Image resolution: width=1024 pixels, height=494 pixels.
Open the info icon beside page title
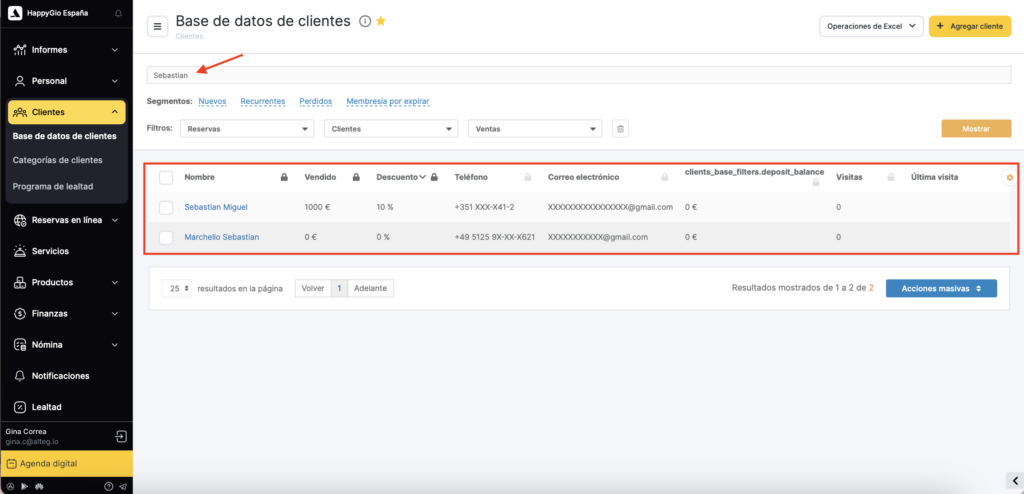(365, 21)
